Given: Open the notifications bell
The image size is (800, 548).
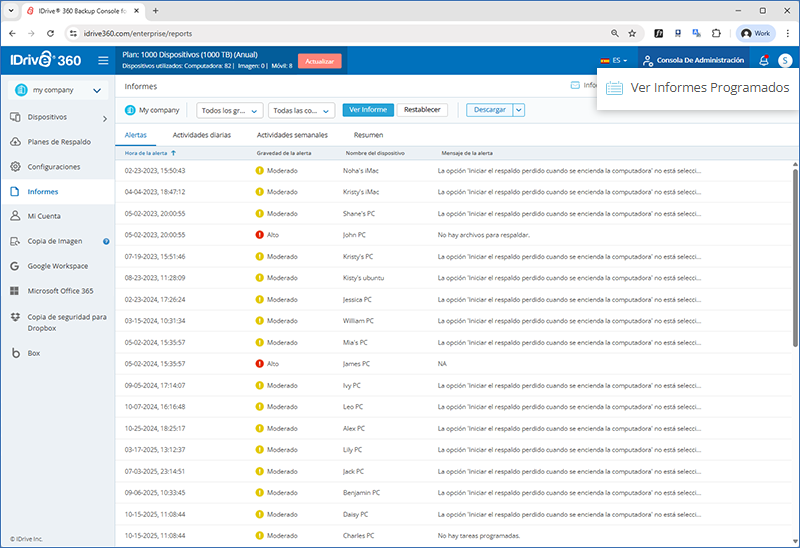Looking at the screenshot, I should point(764,60).
